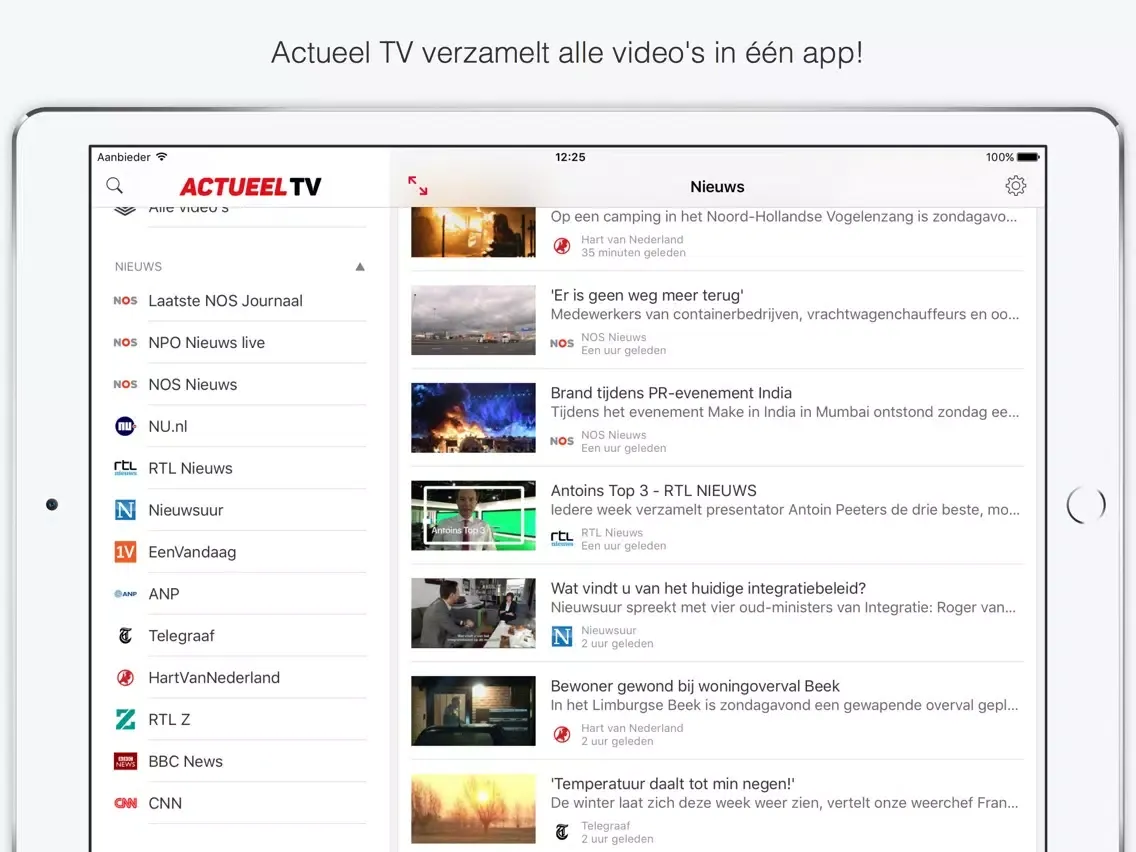The height and width of the screenshot is (852, 1136).
Task: Select HartVanNederland channel
Action: point(214,677)
